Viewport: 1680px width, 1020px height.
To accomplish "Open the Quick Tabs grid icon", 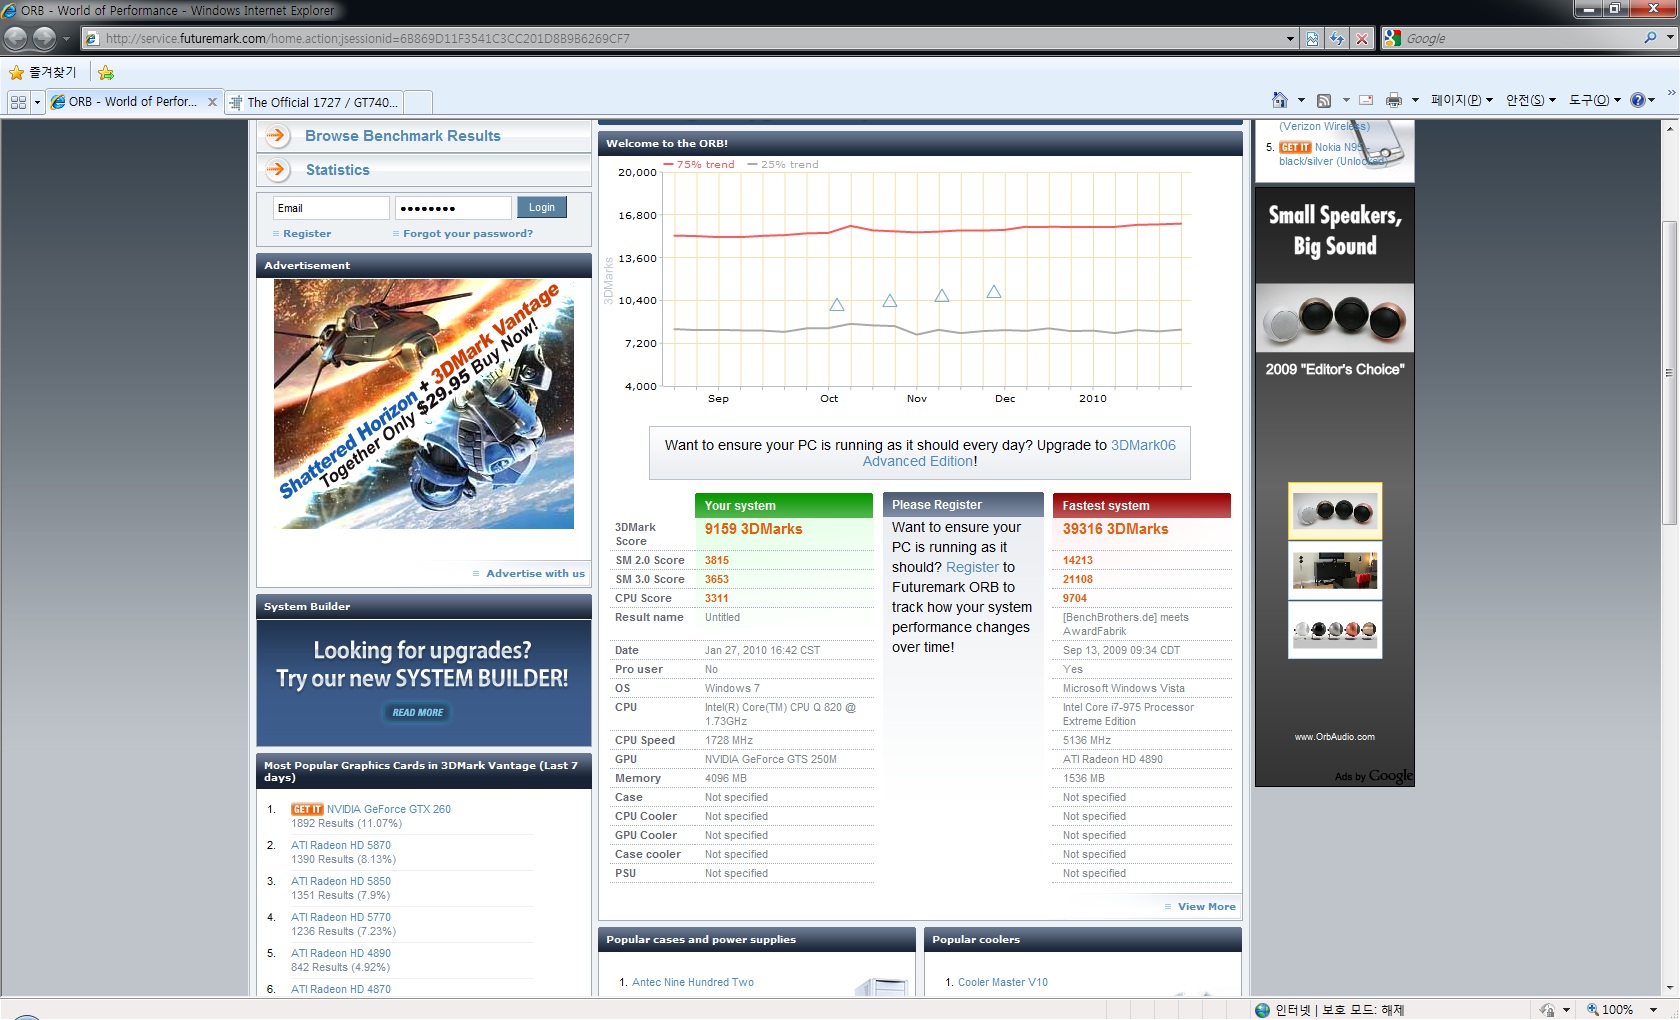I will click(18, 102).
